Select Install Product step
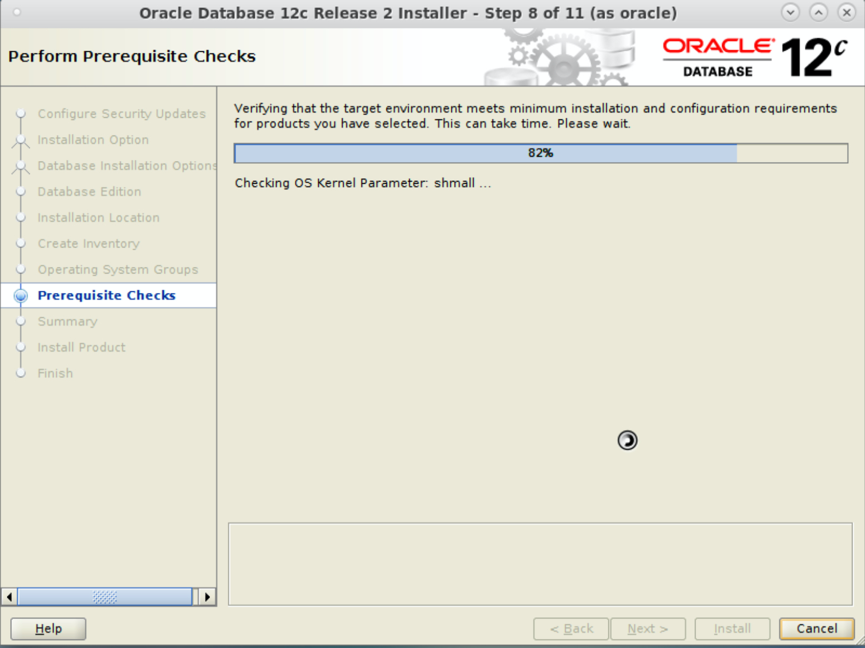Image resolution: width=865 pixels, height=648 pixels. point(81,347)
